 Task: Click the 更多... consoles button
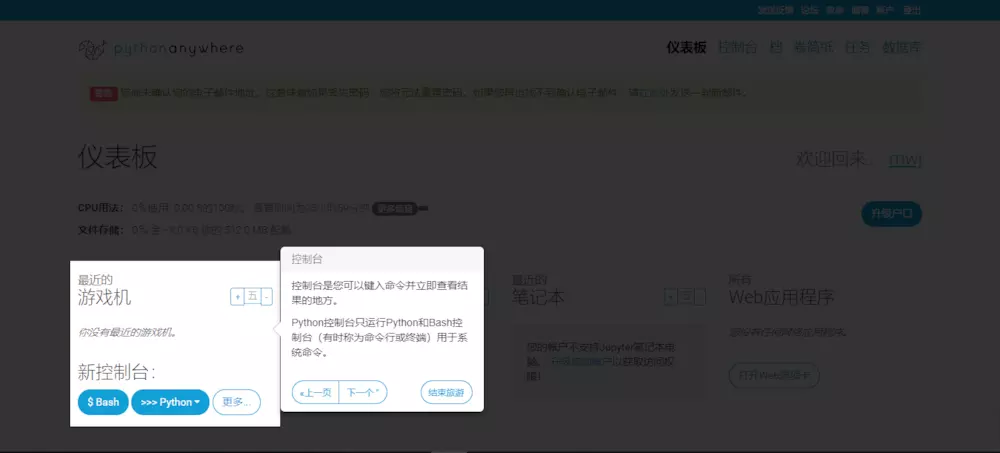237,402
